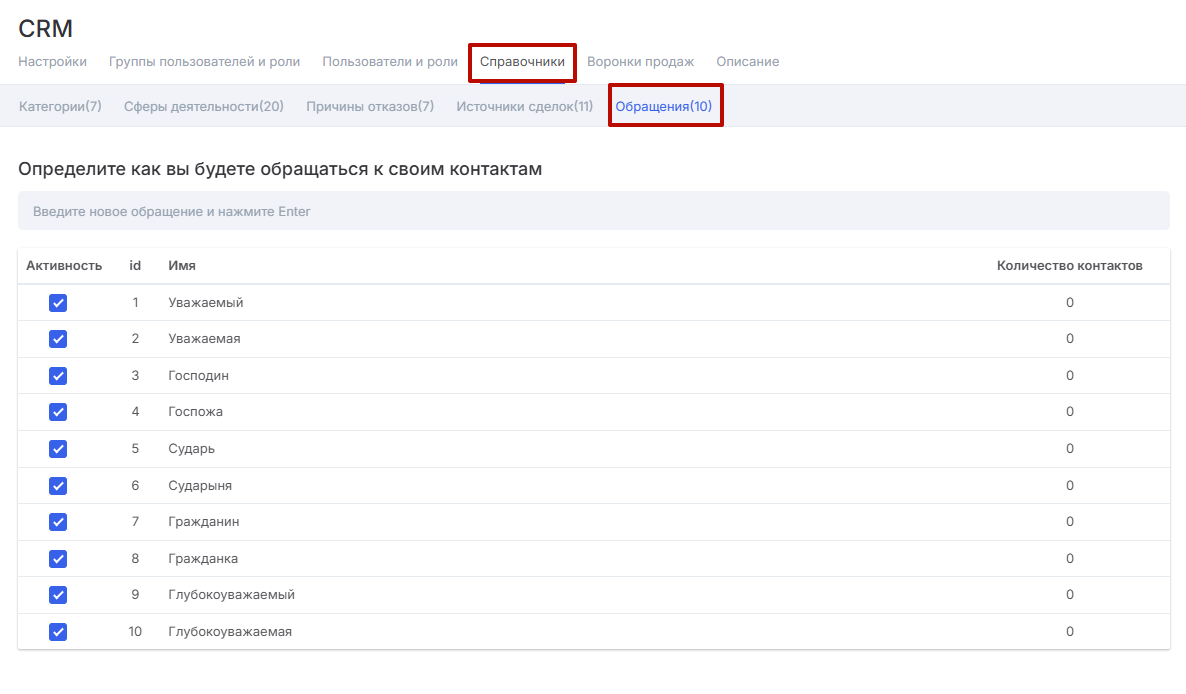The image size is (1186, 694).
Task: Disable activity for Сударыня row
Action: (58, 486)
